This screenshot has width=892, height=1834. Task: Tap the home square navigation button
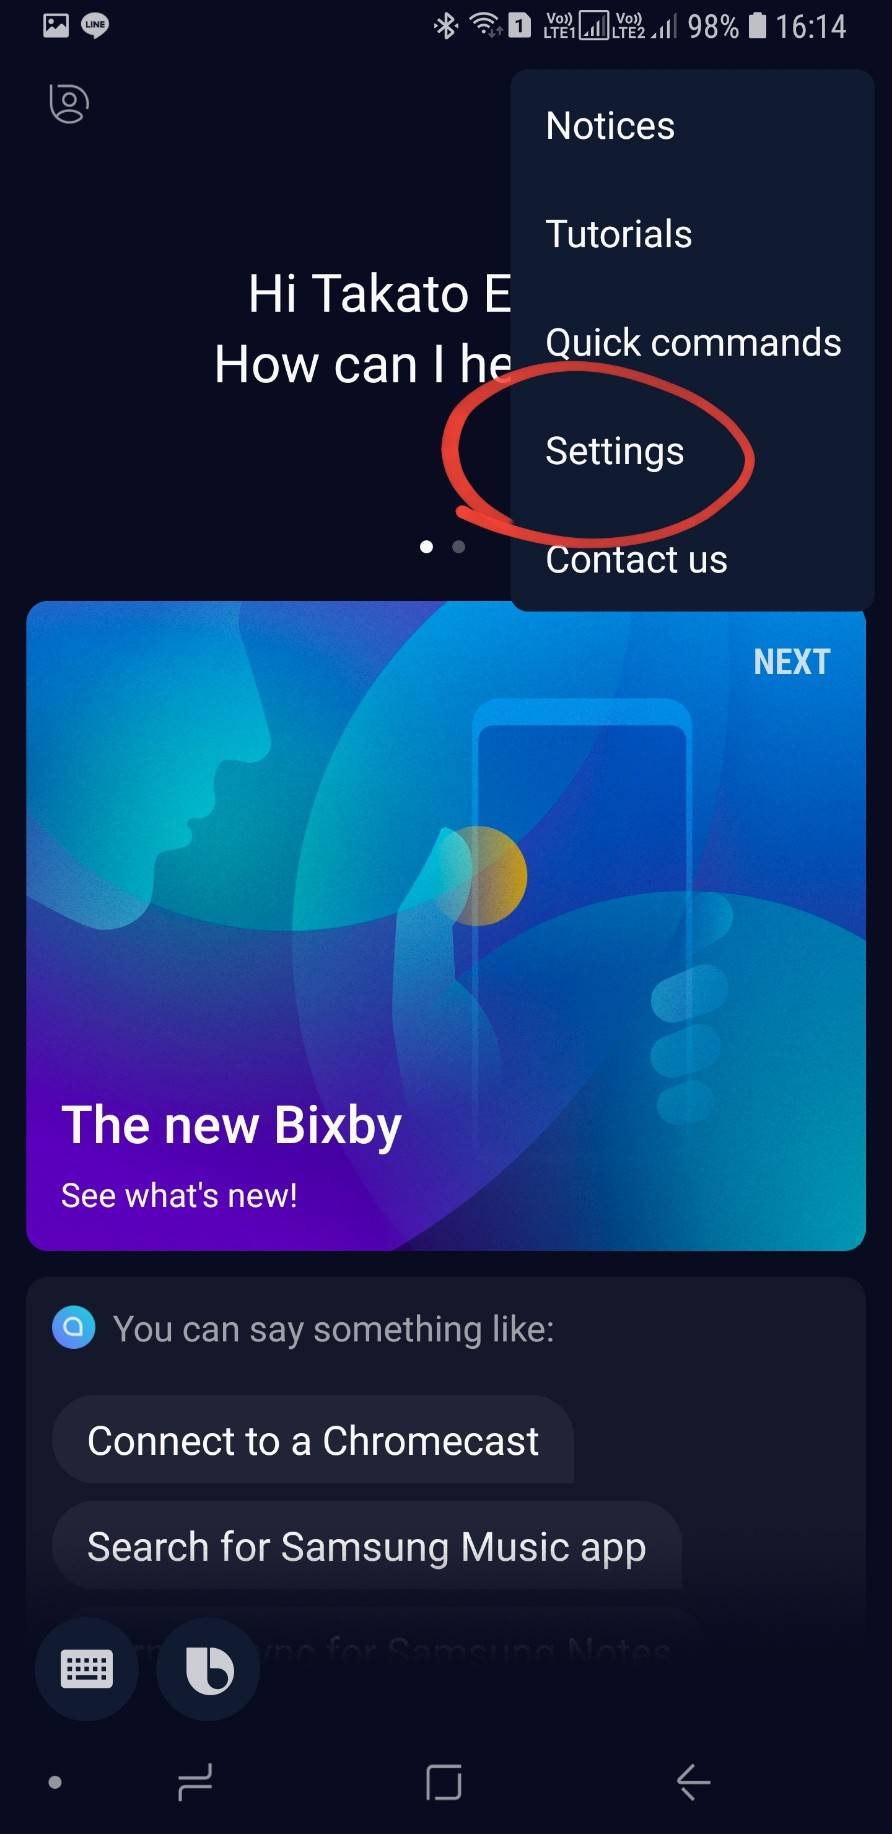pos(444,1781)
